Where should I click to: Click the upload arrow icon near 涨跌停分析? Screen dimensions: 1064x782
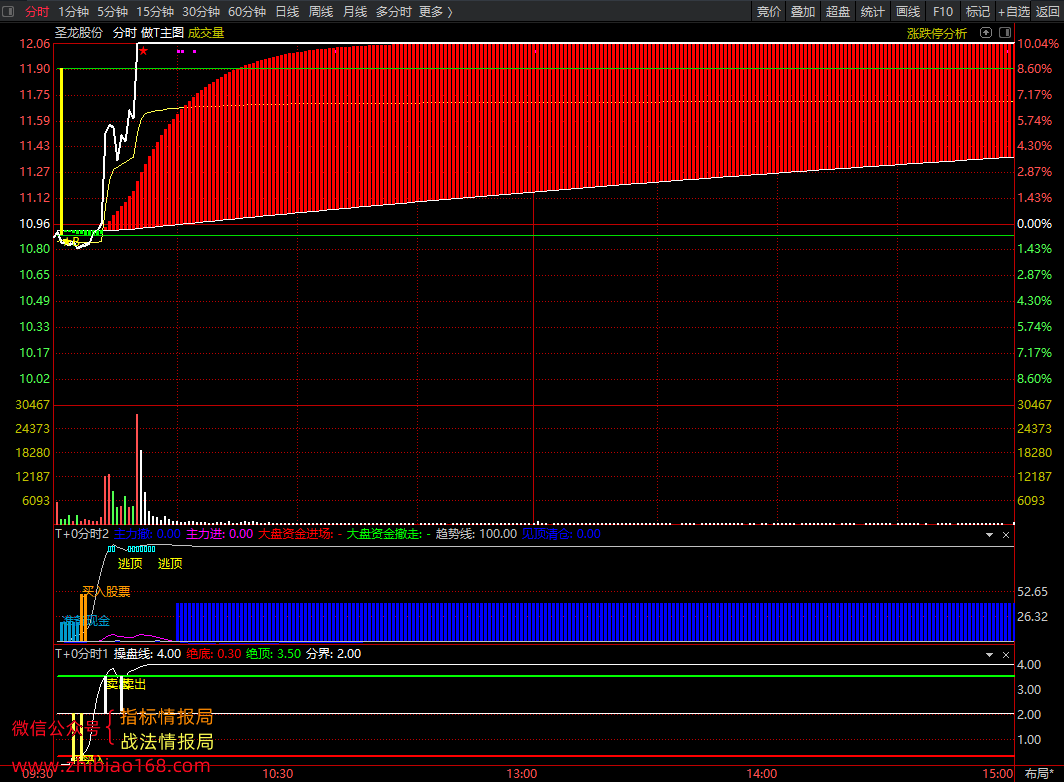tap(986, 33)
